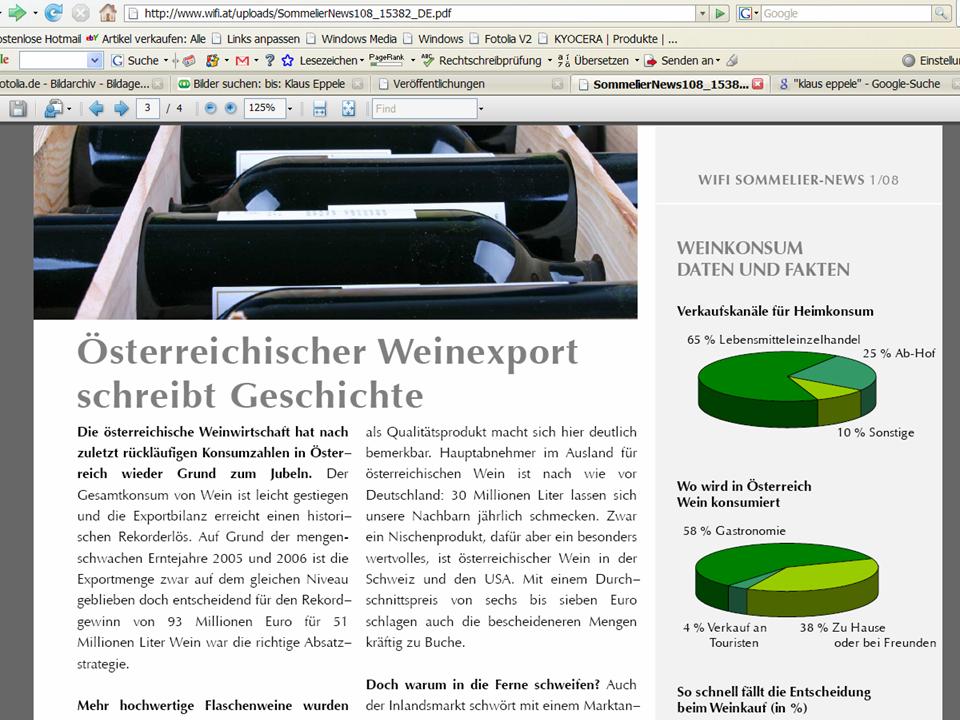Viewport: 960px width, 720px height.
Task: Click the browser home icon
Action: click(107, 13)
